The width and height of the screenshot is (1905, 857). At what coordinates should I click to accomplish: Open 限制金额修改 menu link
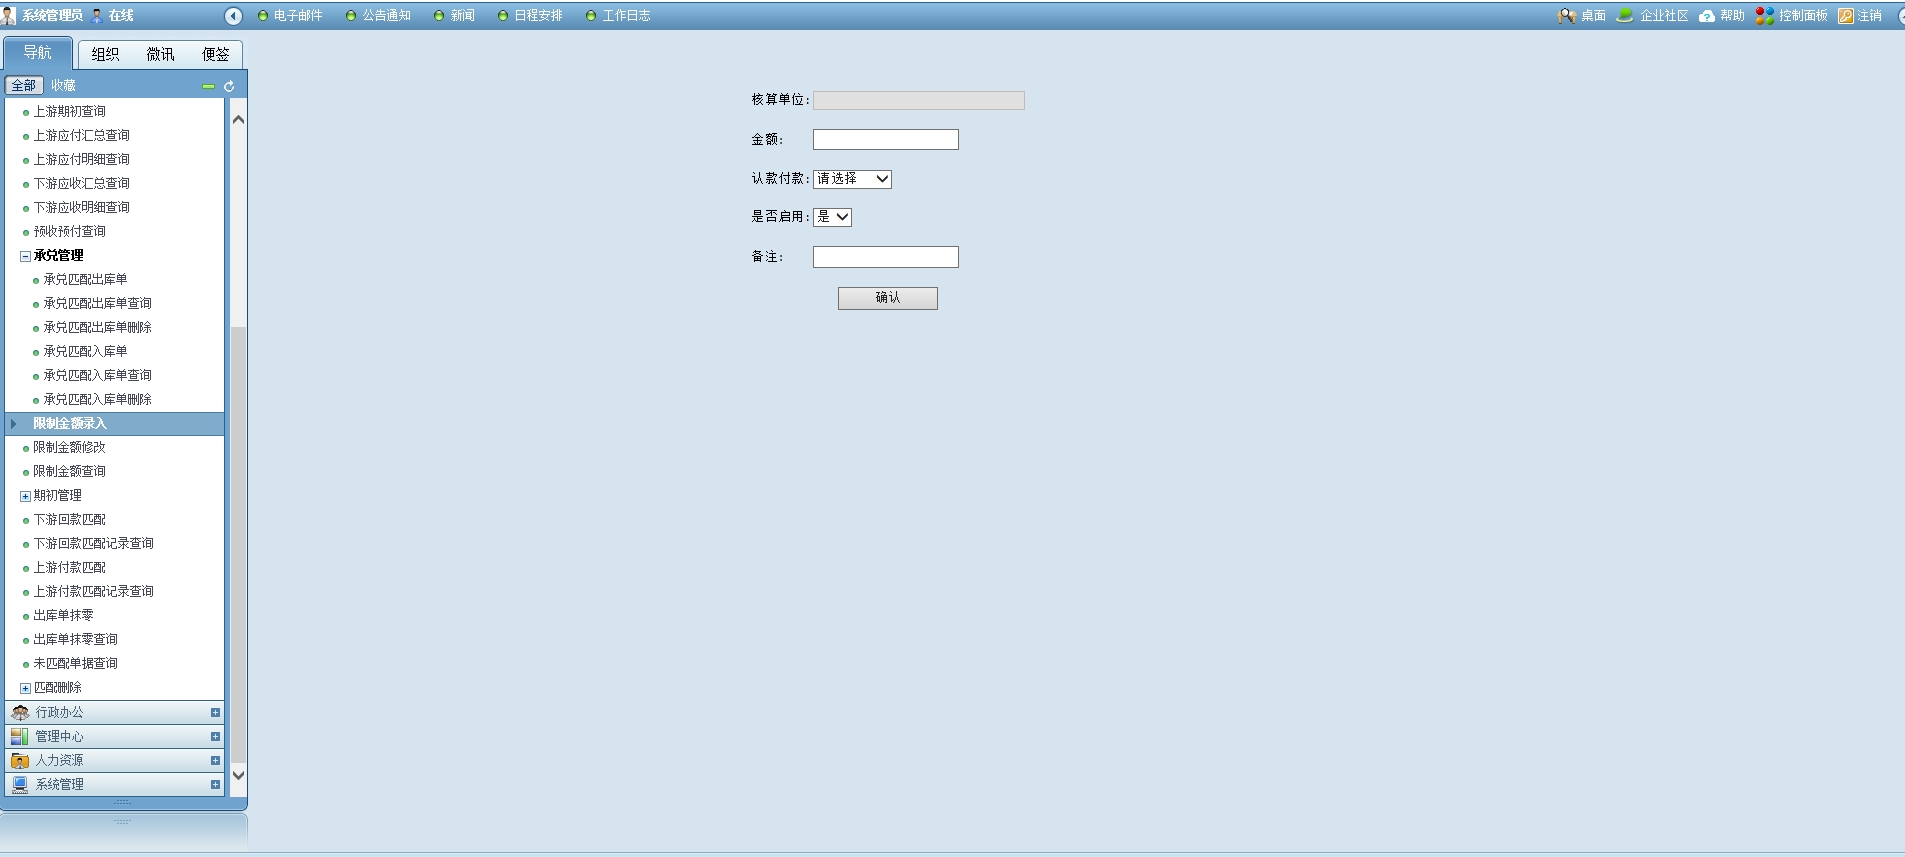click(x=69, y=448)
